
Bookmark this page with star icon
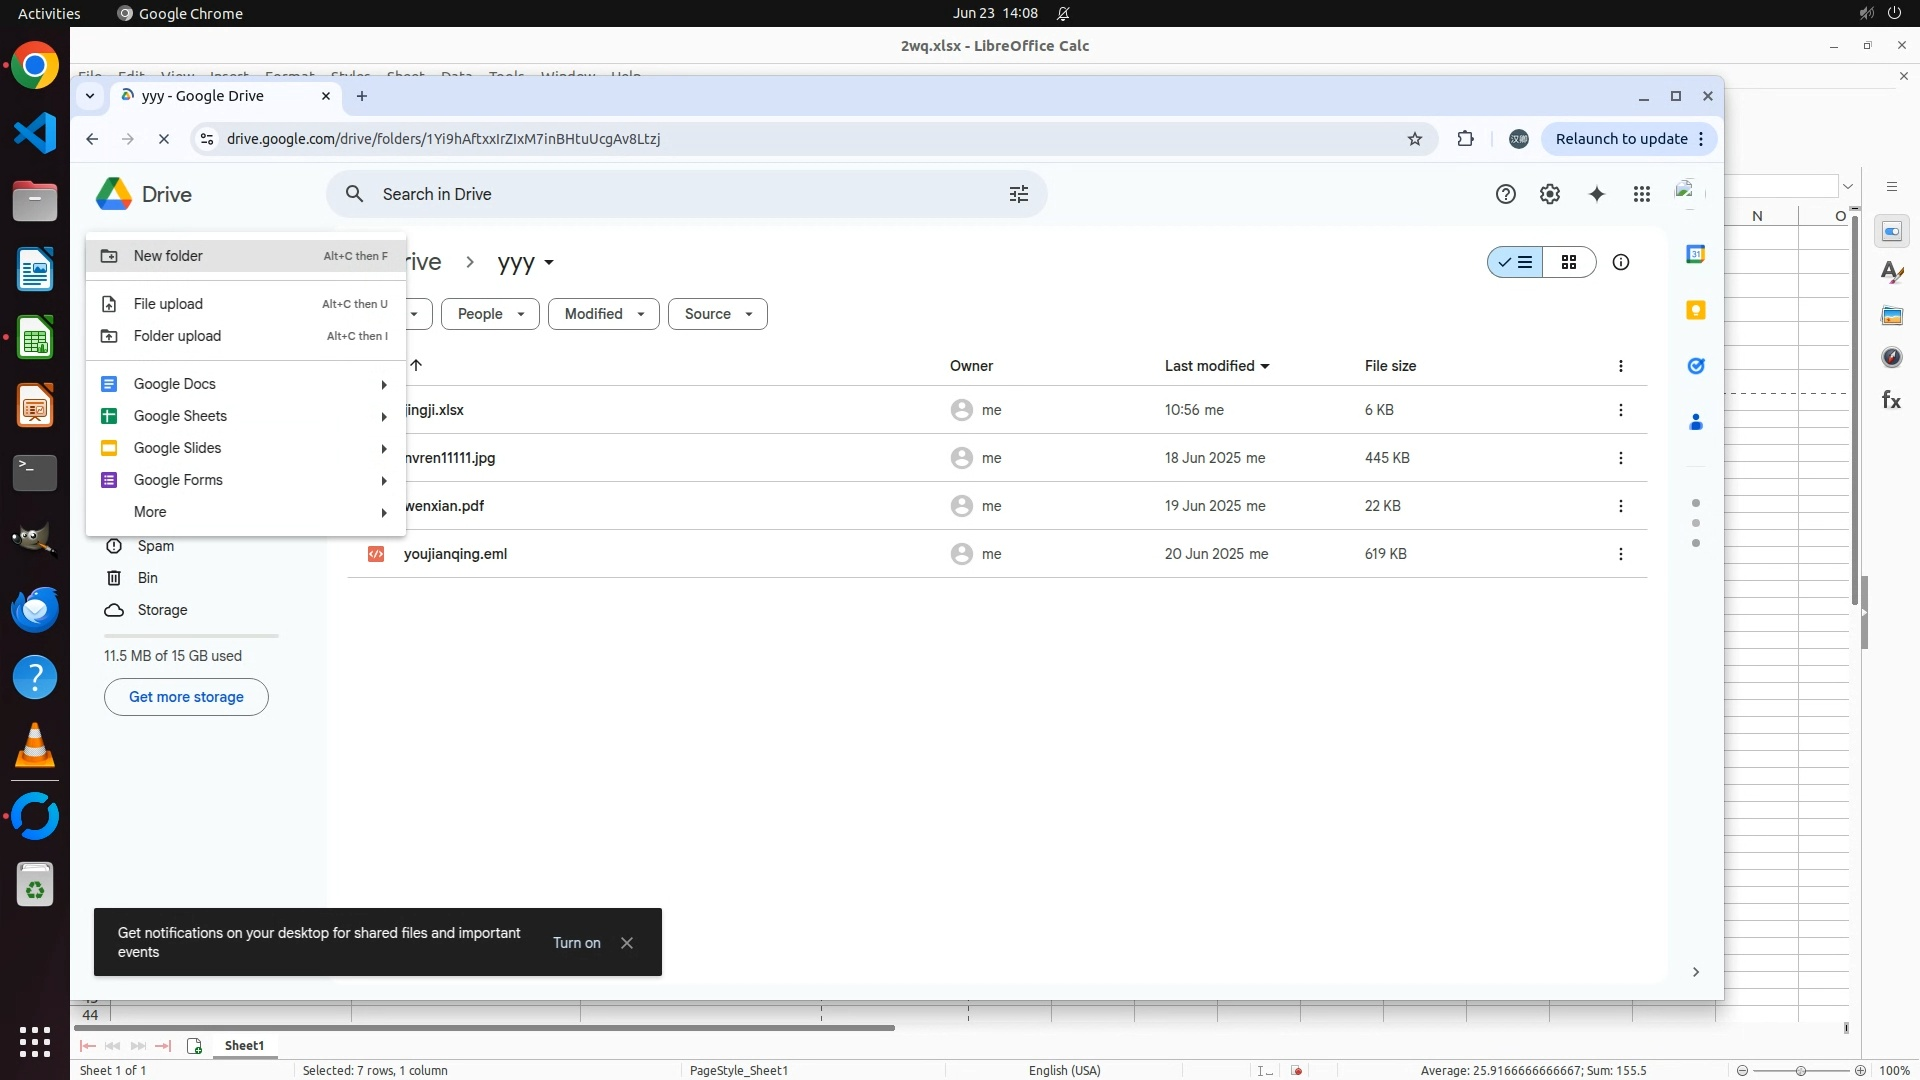point(1414,139)
